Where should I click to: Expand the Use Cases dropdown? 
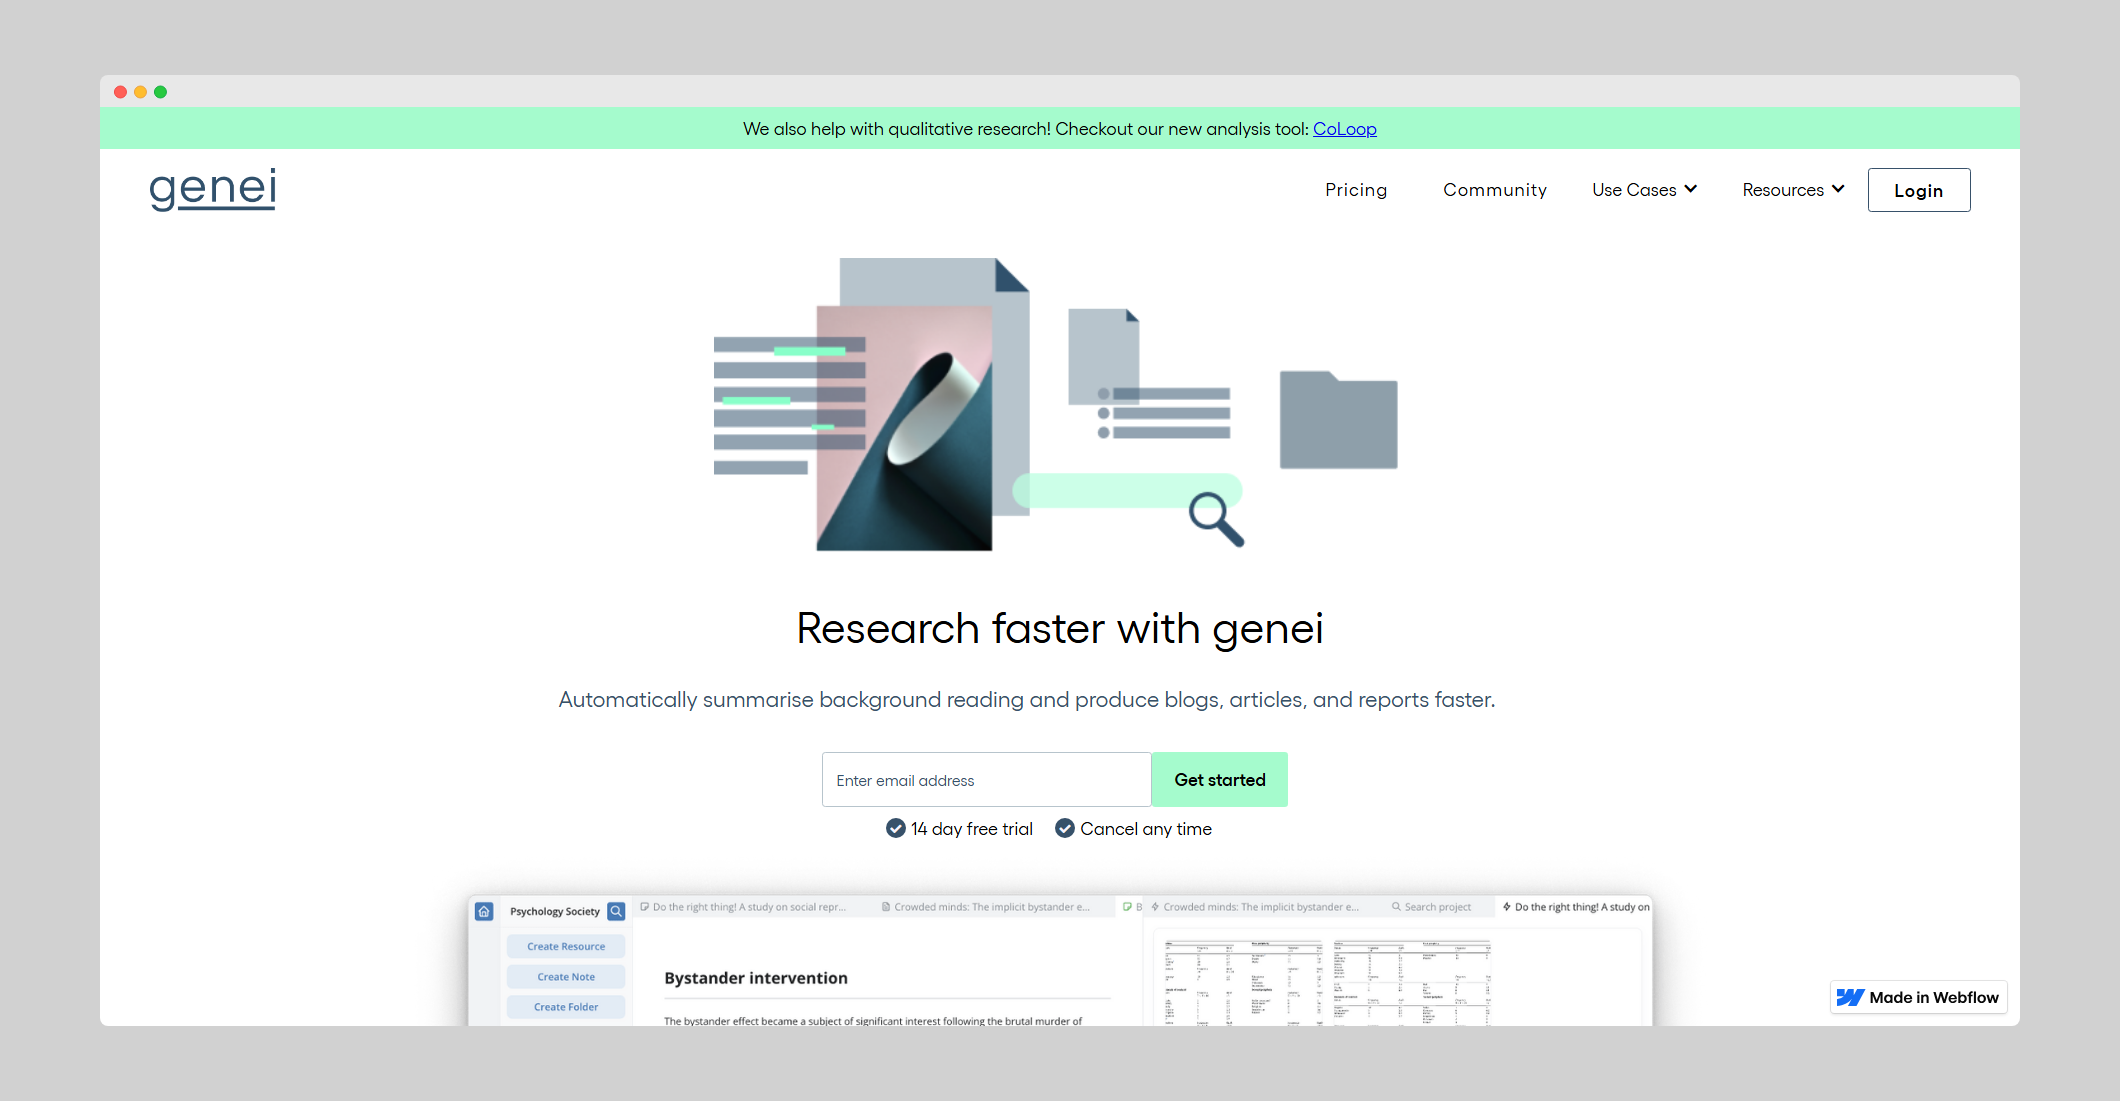(1643, 190)
